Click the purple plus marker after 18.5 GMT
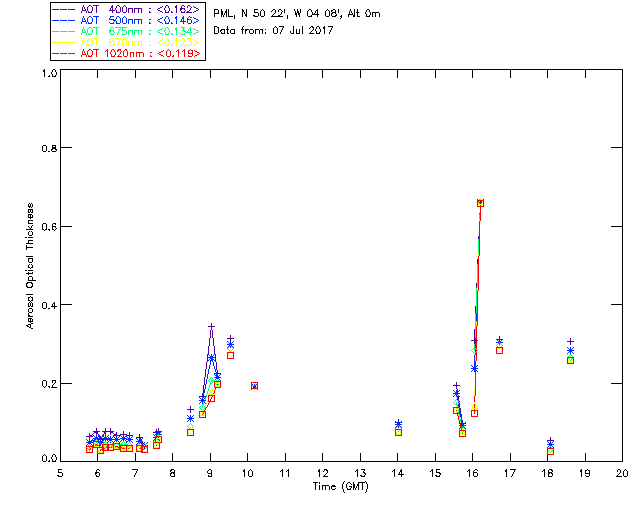This screenshot has height=512, width=640. point(571,341)
